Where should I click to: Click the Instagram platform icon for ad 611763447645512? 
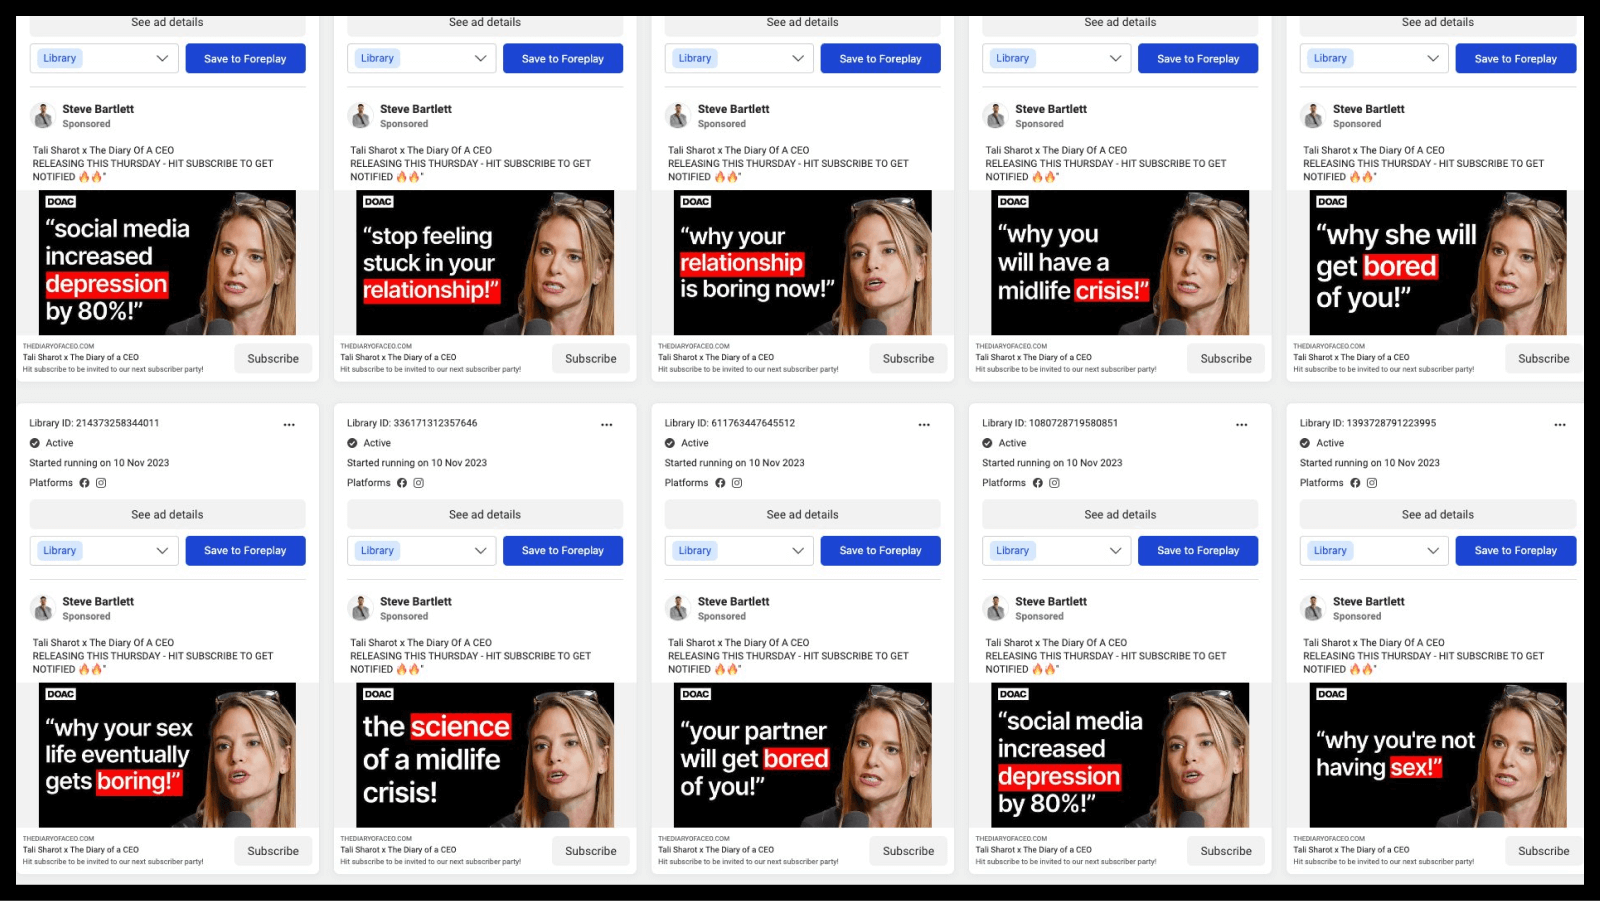(x=737, y=483)
